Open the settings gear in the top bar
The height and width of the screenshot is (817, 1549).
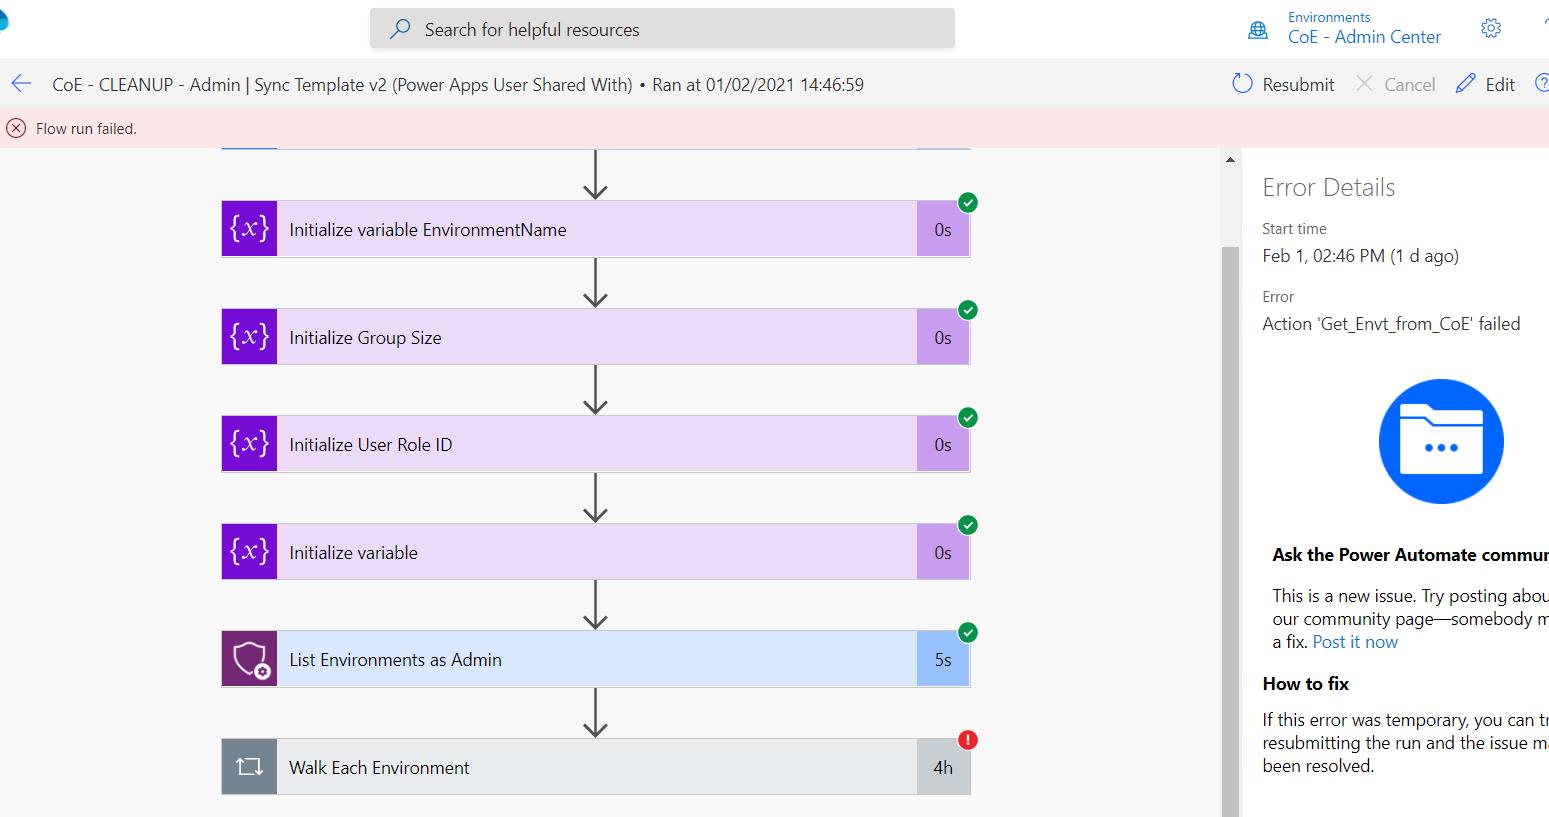(x=1491, y=28)
